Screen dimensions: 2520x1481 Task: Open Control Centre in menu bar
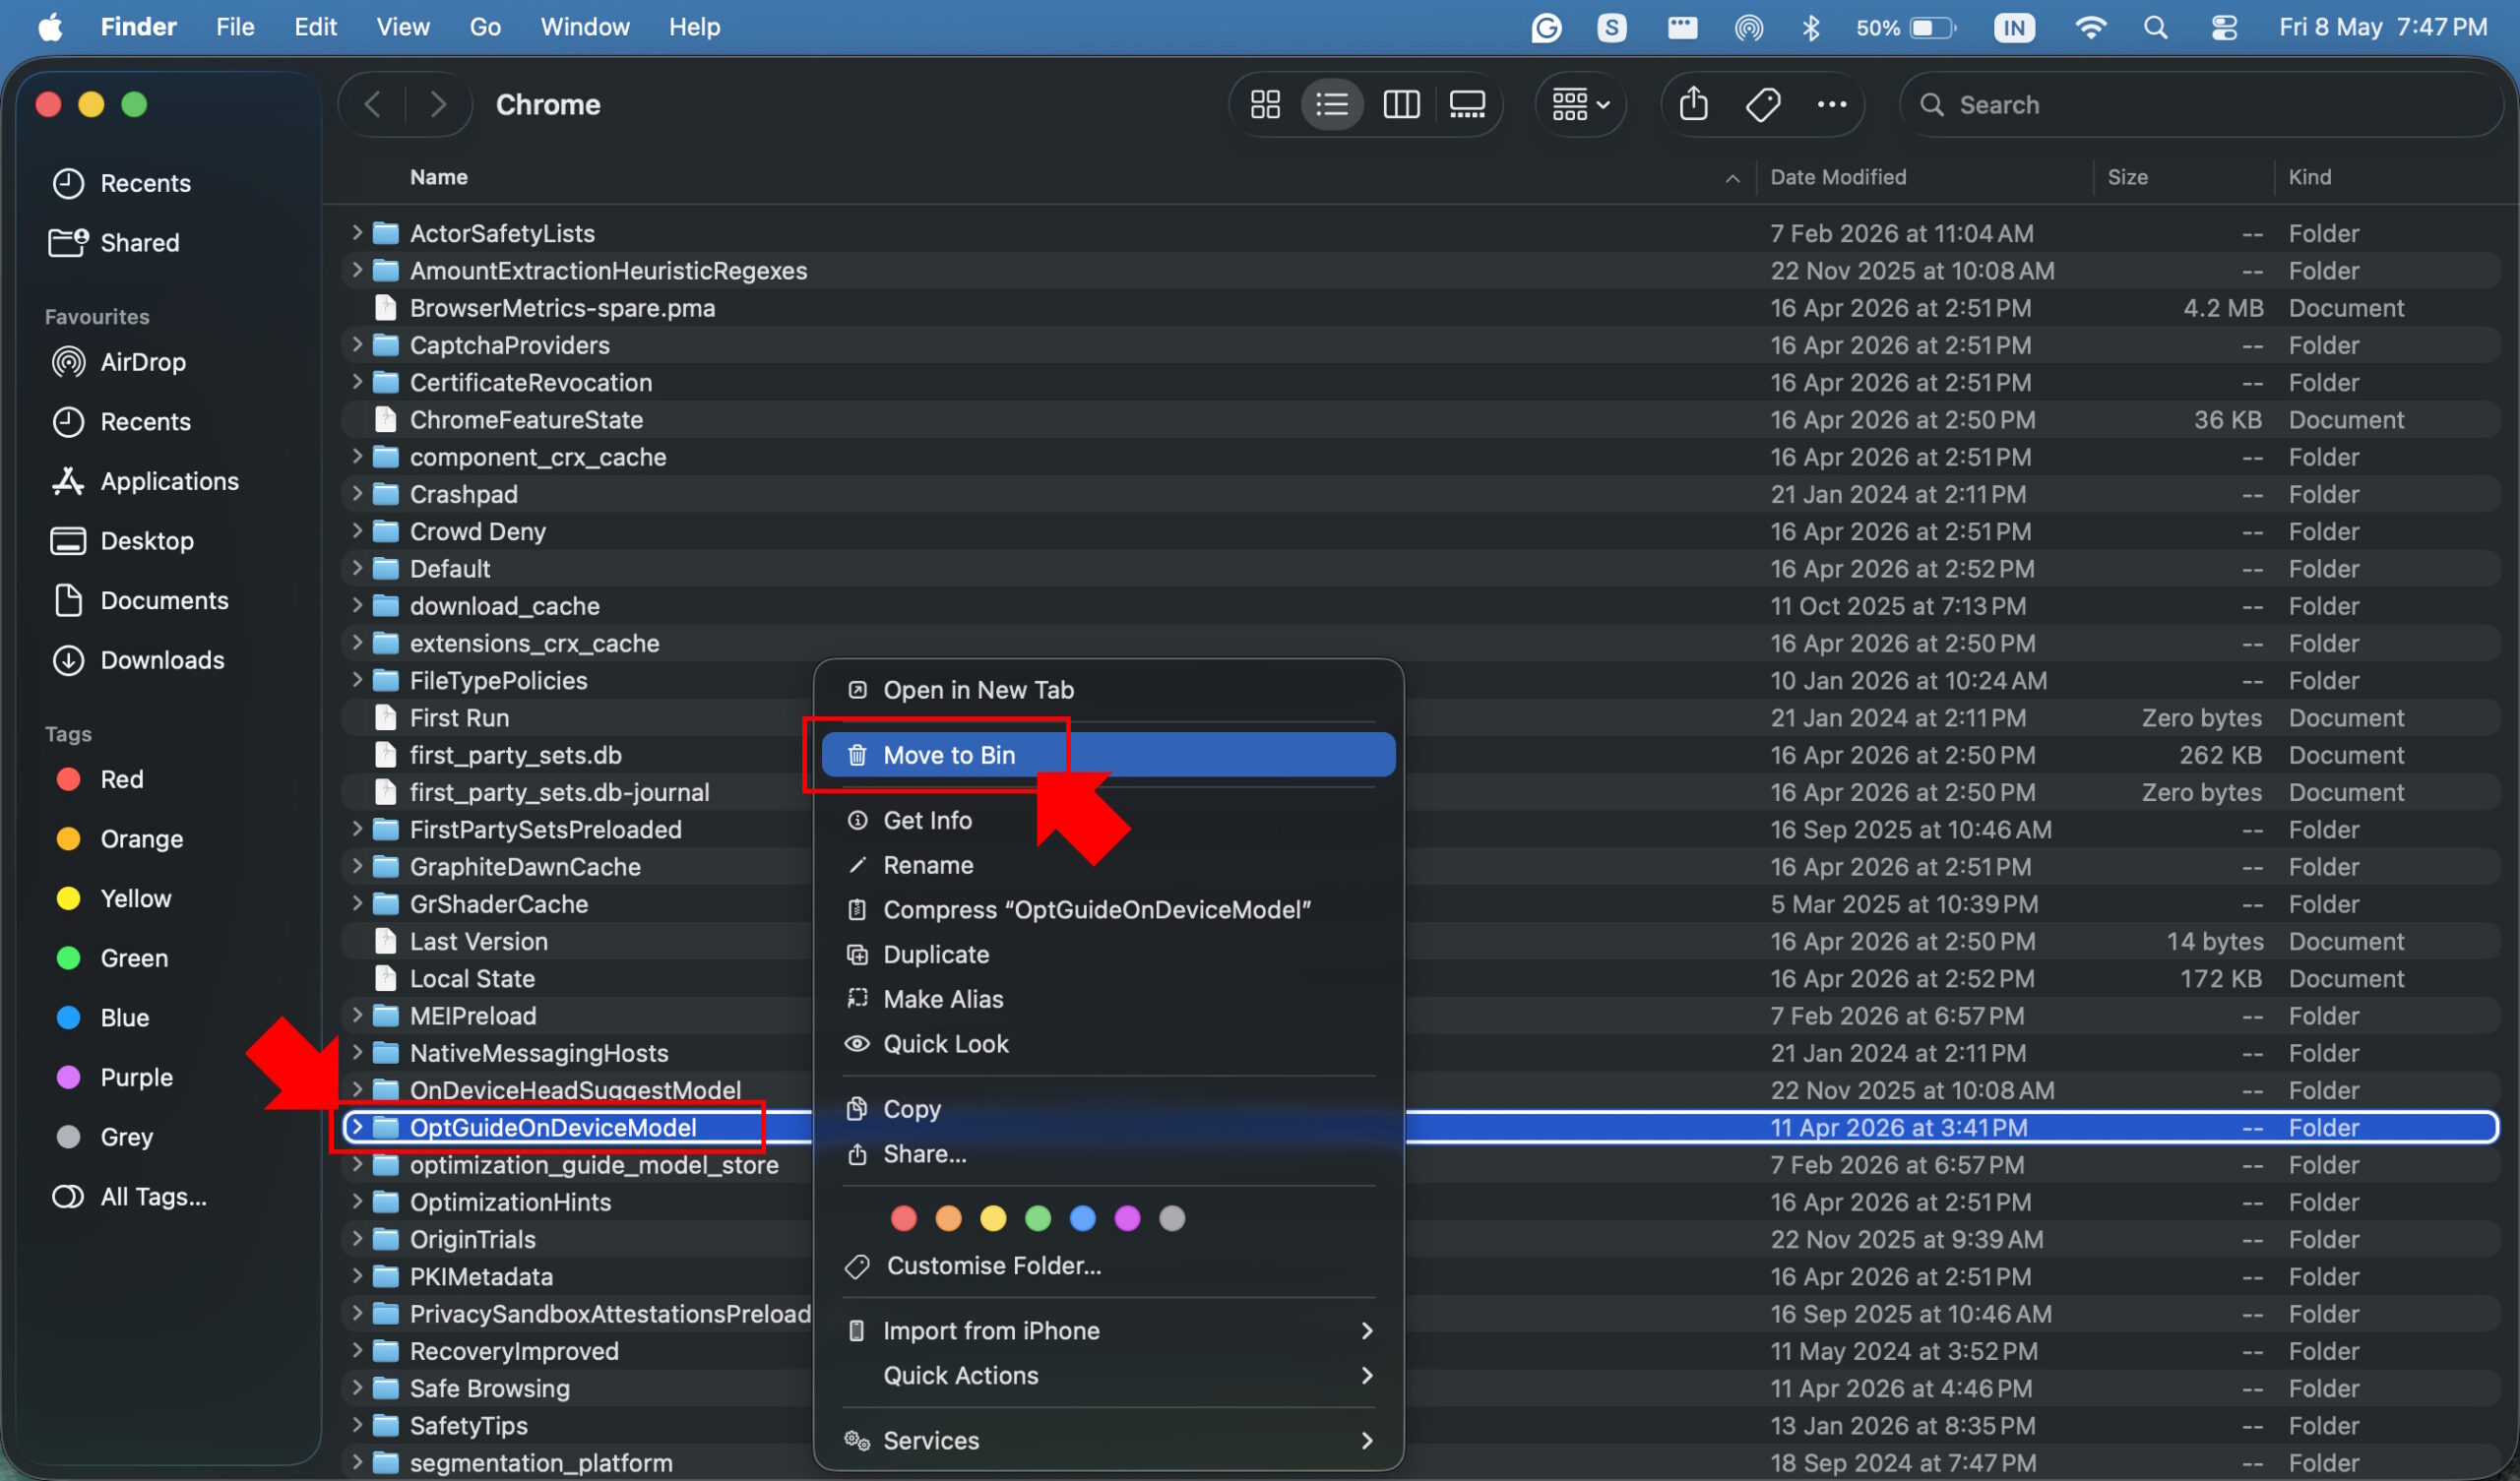point(2223,27)
